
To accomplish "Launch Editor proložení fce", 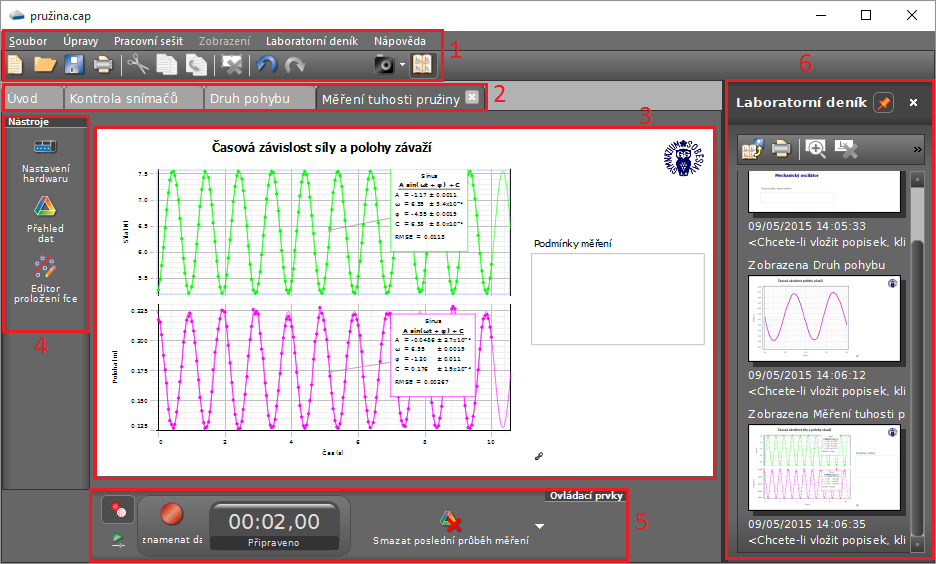I will (45, 267).
